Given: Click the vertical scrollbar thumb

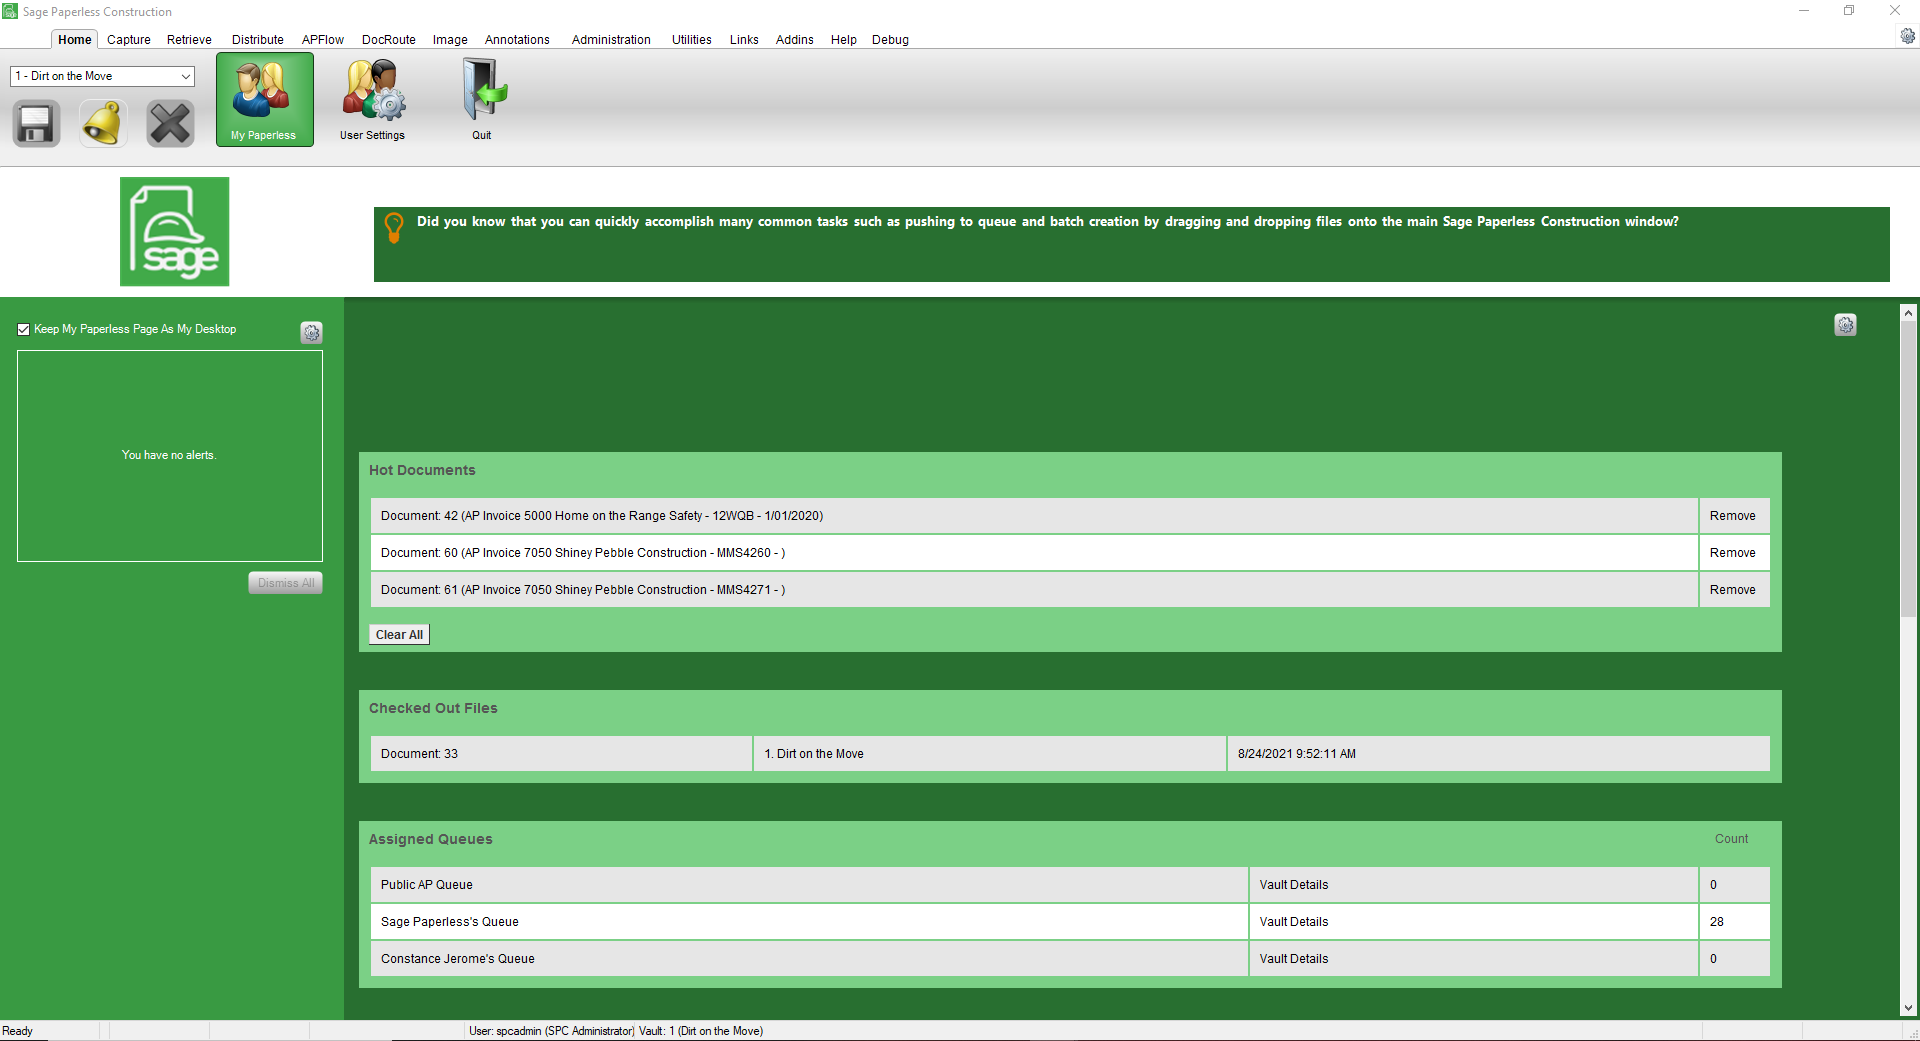Looking at the screenshot, I should (x=1908, y=470).
